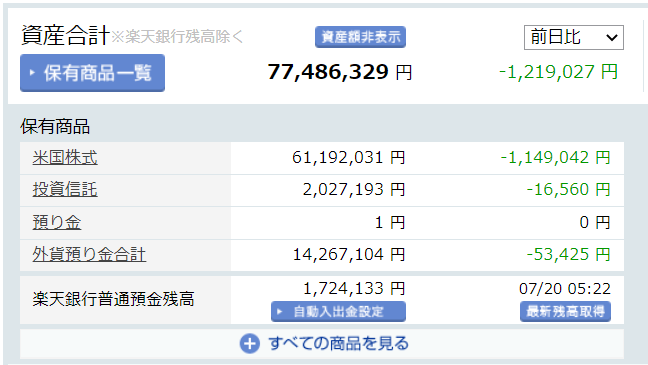Click the plus icon beside すべての商品を見る

click(250, 344)
